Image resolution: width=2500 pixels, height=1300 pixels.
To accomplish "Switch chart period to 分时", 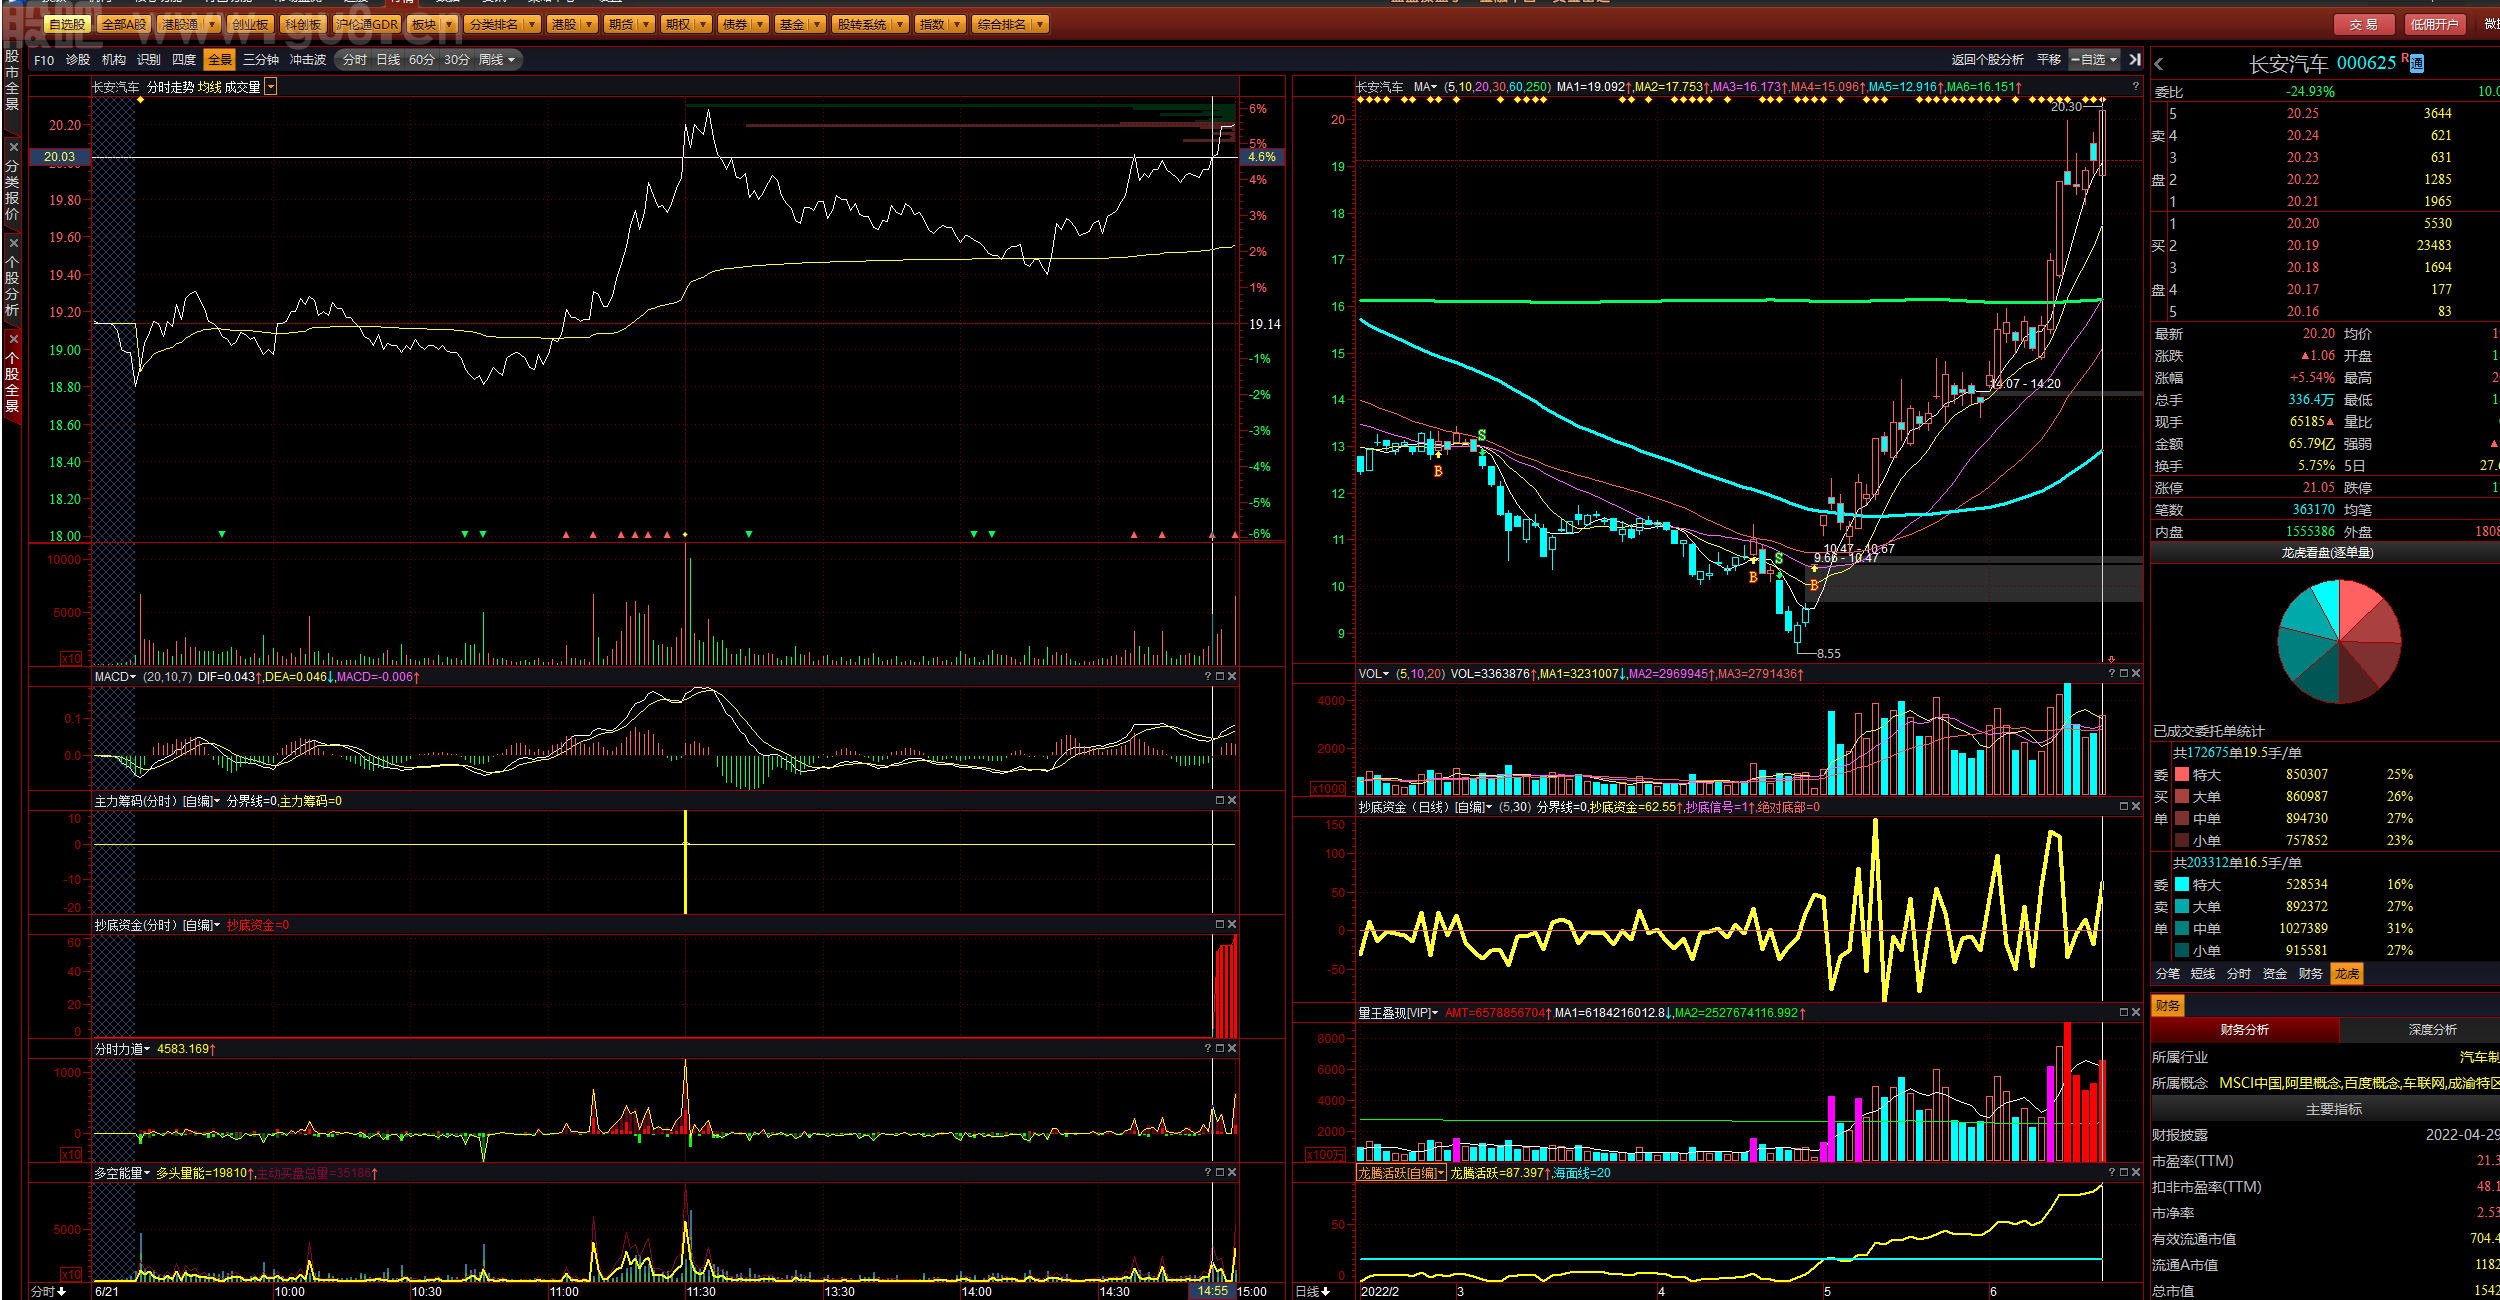I will (x=355, y=60).
